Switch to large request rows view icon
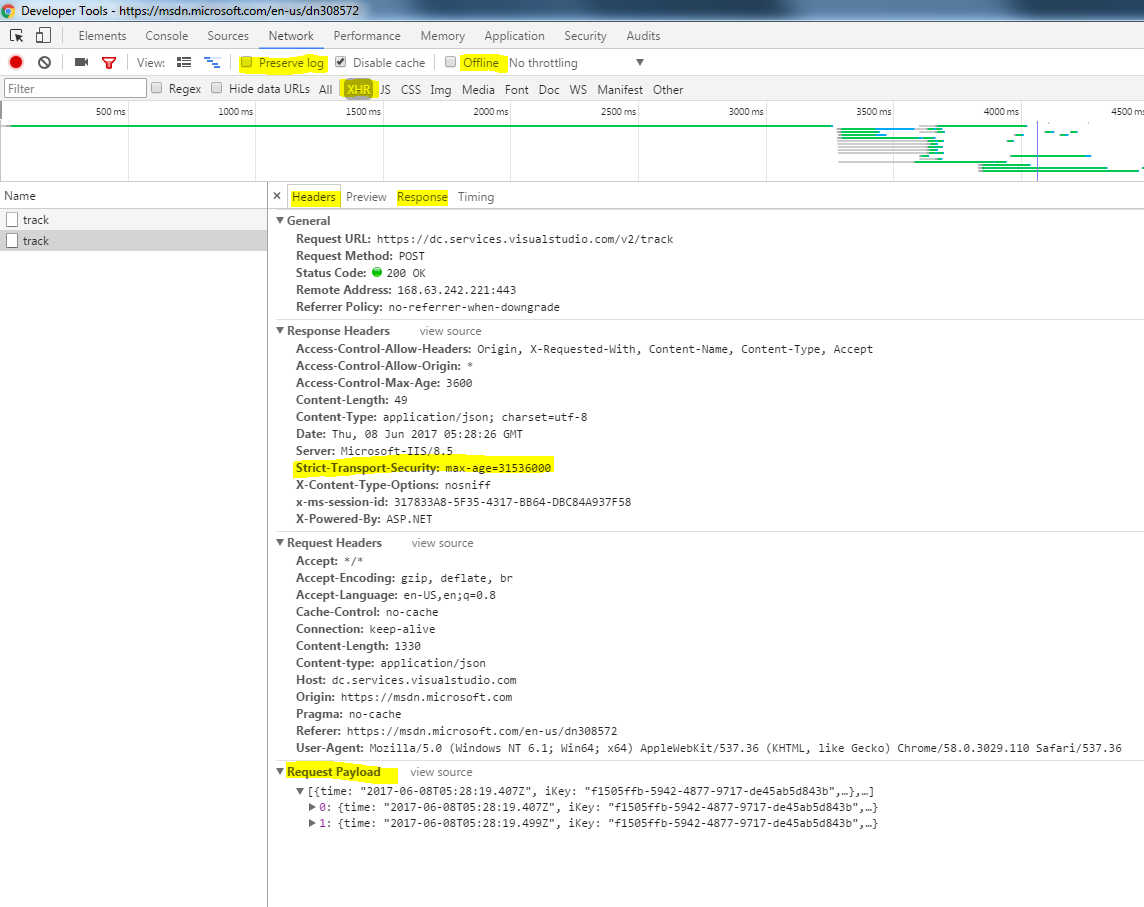 (x=184, y=63)
